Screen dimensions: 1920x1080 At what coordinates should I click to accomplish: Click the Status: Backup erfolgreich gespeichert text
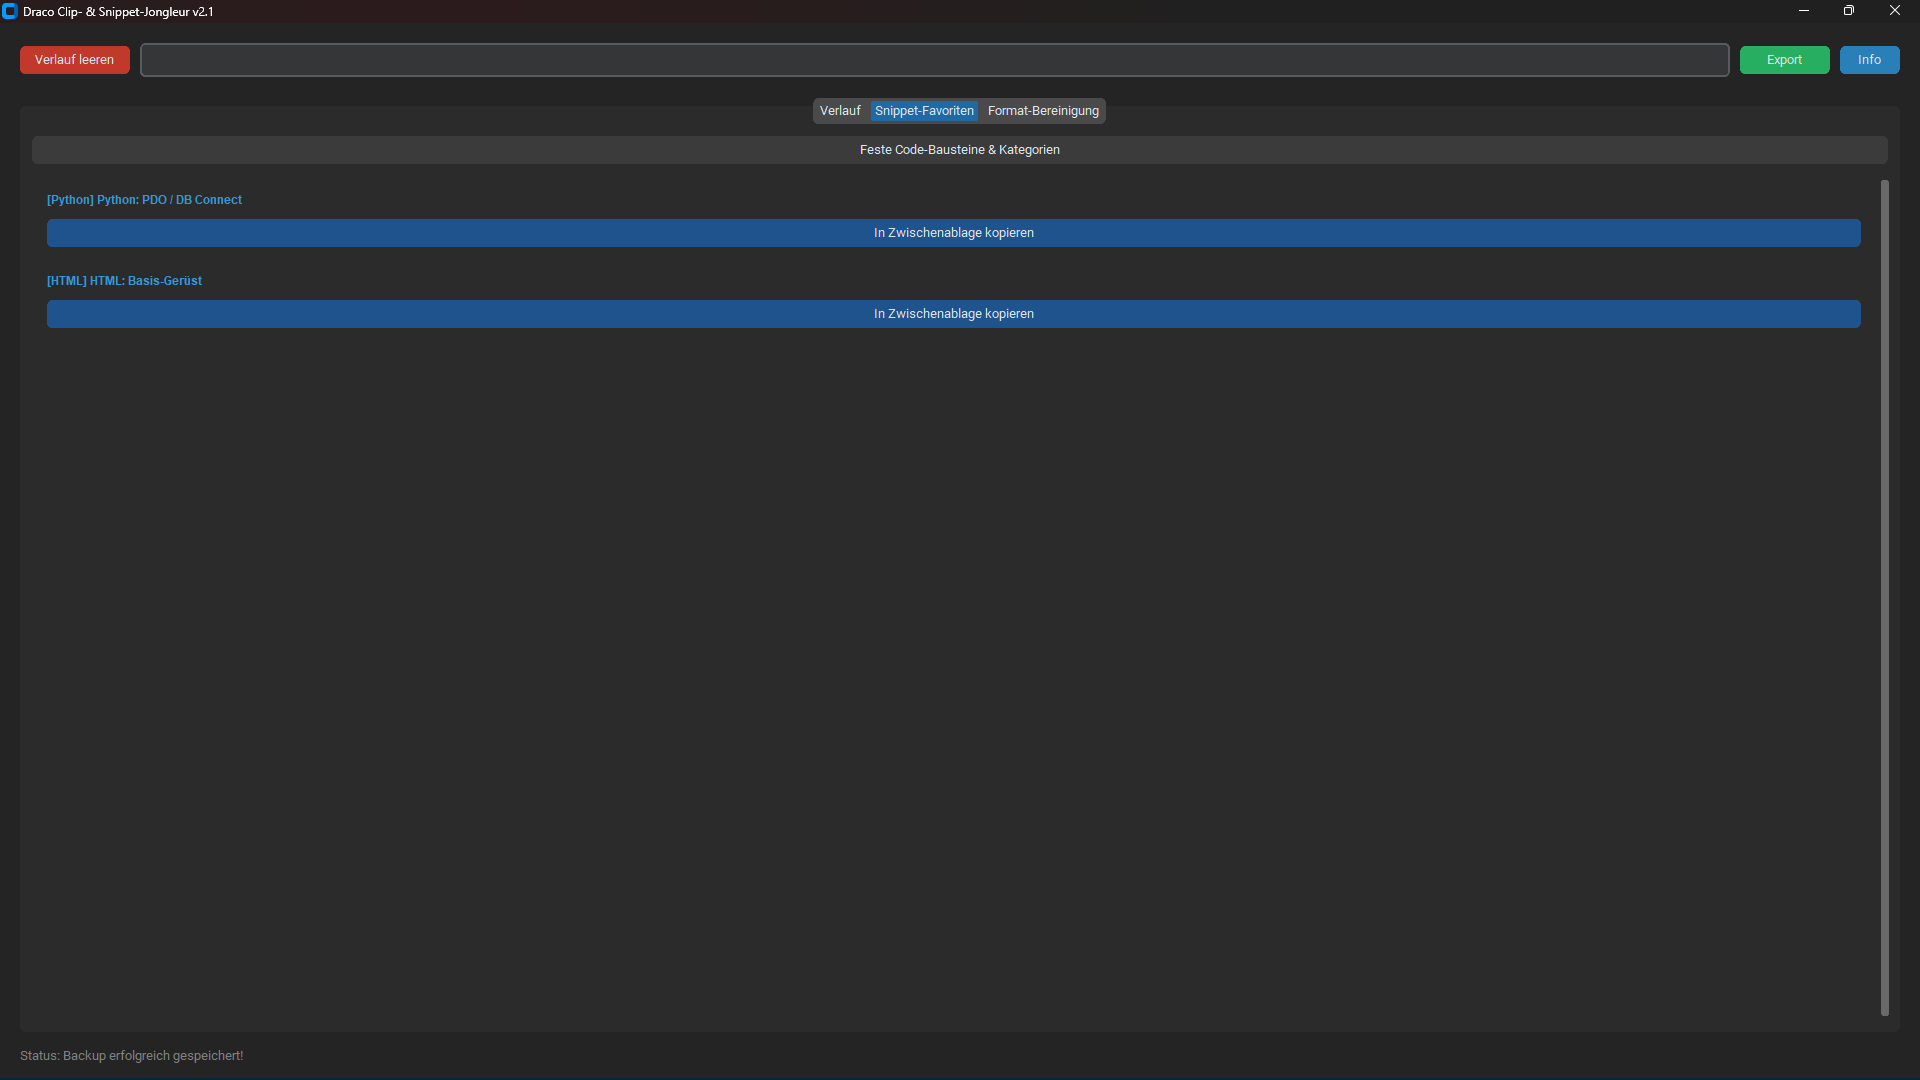131,1056
